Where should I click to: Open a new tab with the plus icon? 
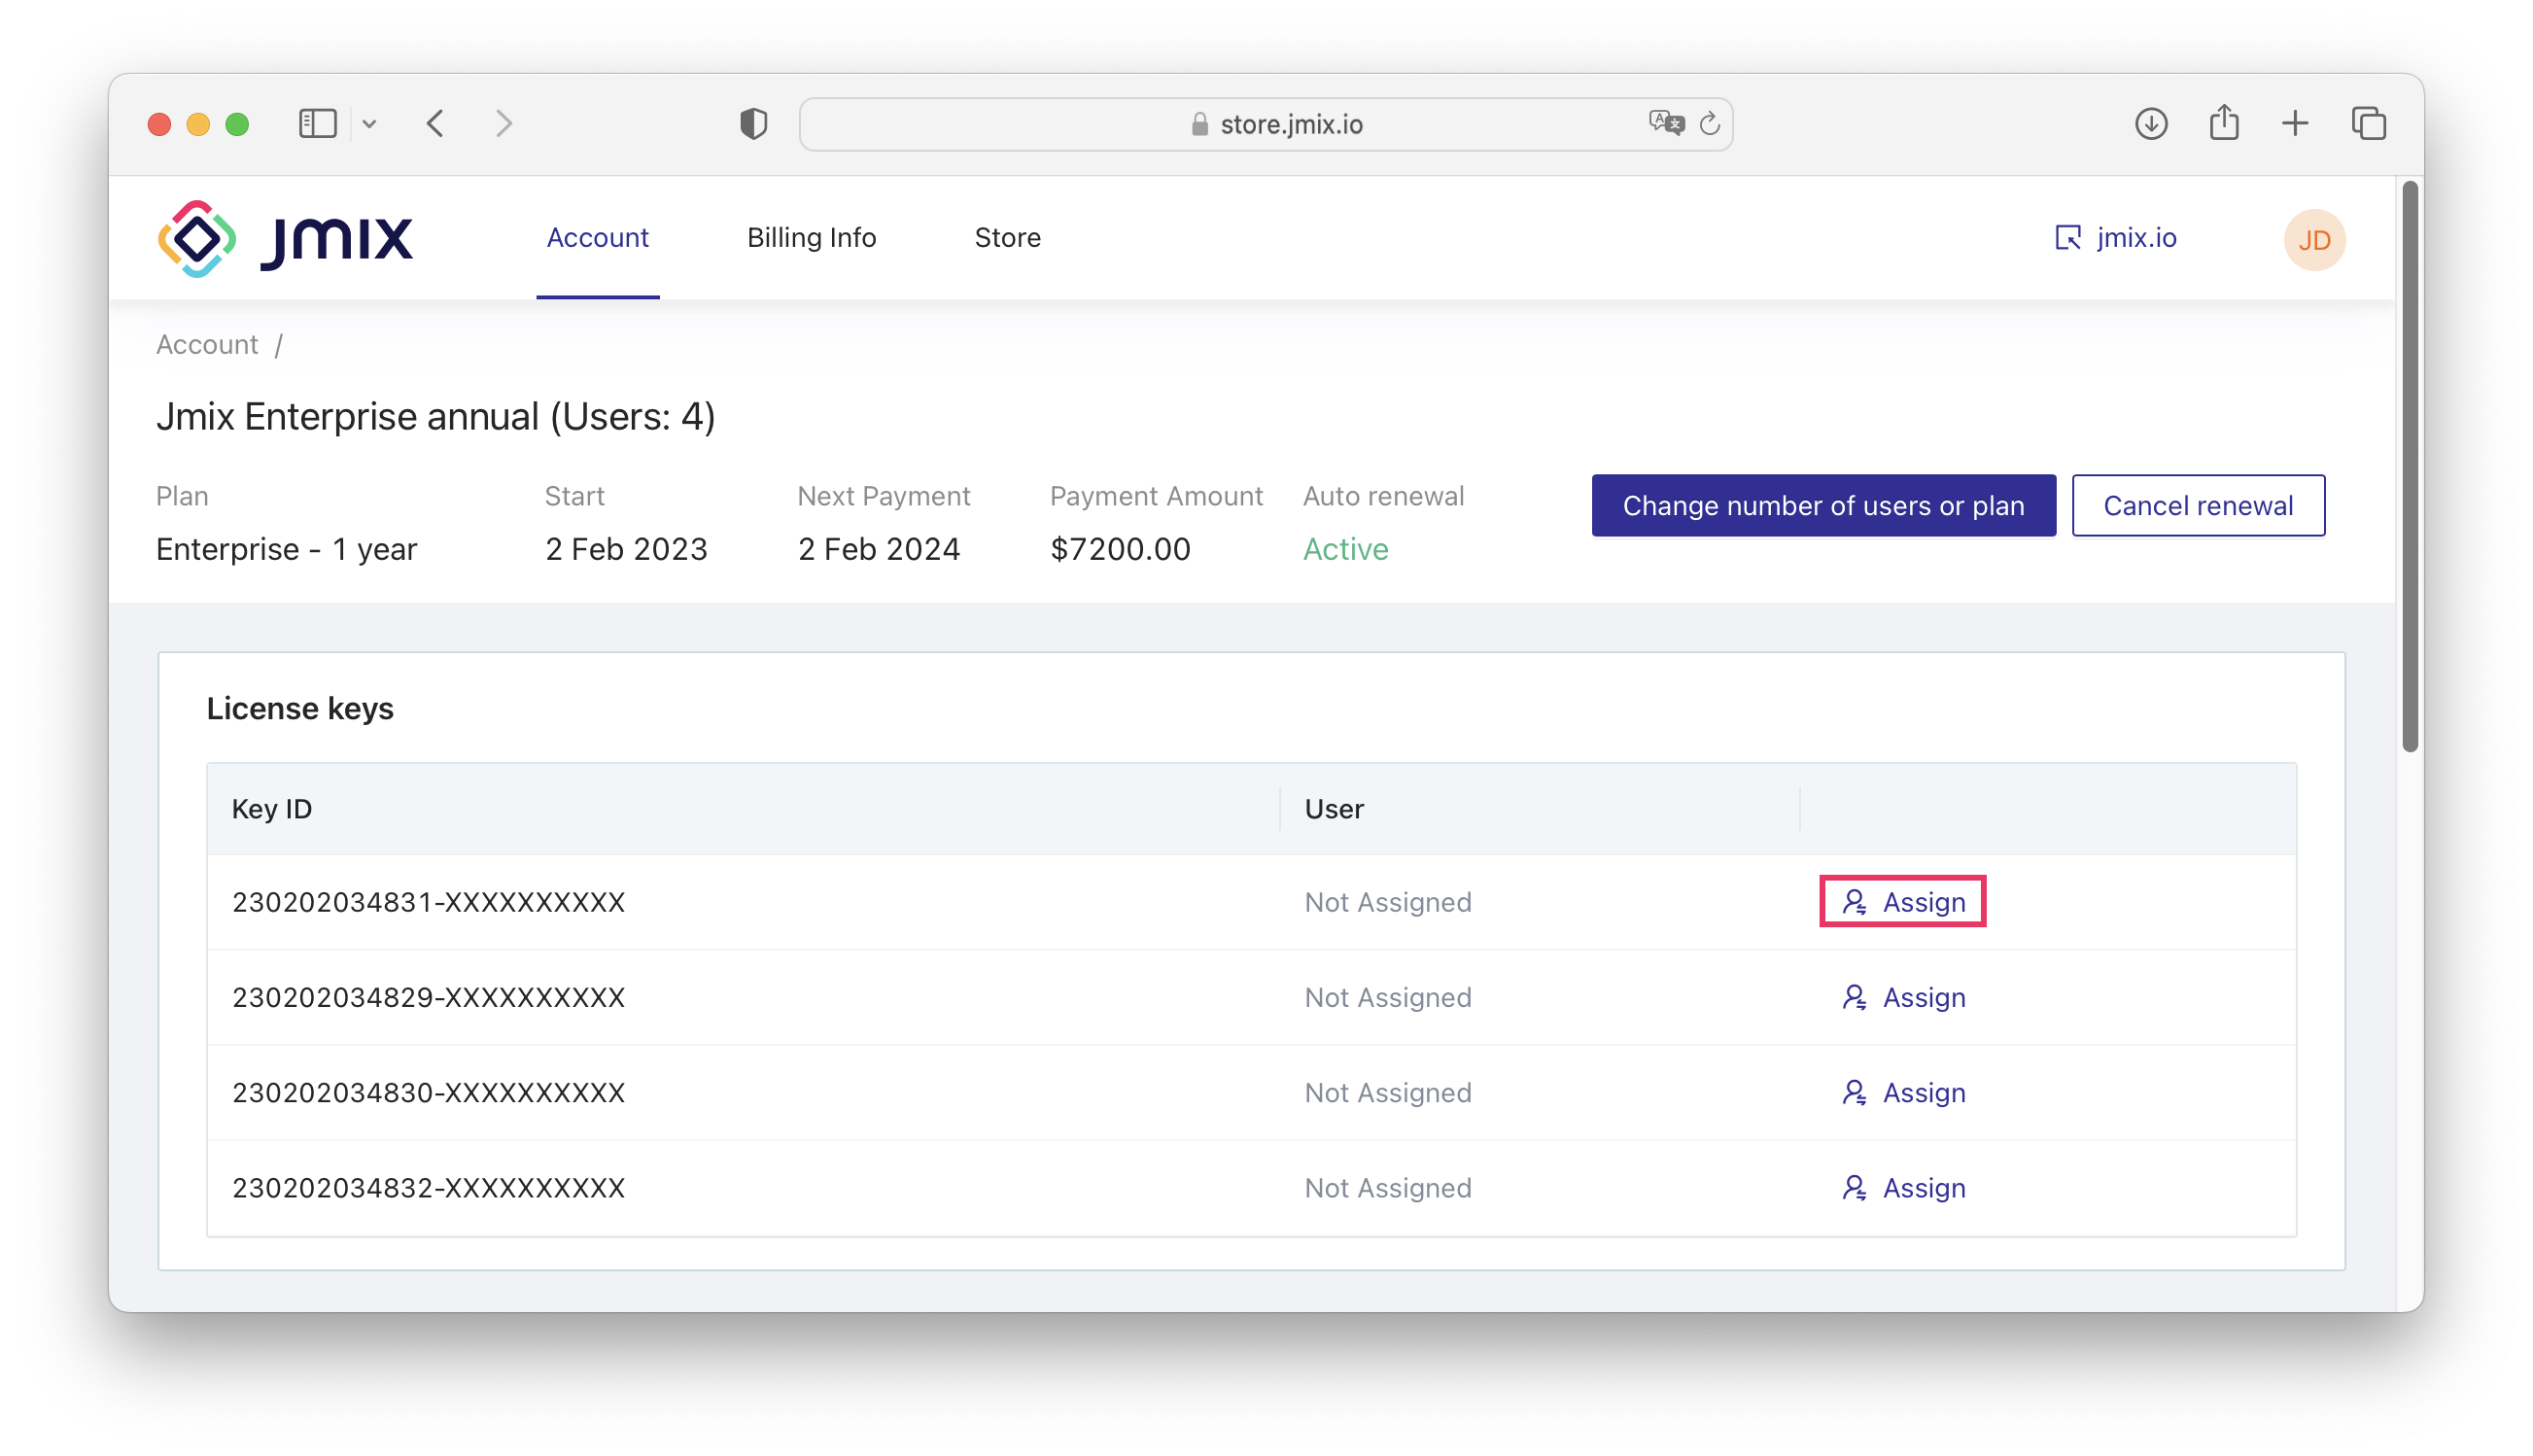point(2295,123)
